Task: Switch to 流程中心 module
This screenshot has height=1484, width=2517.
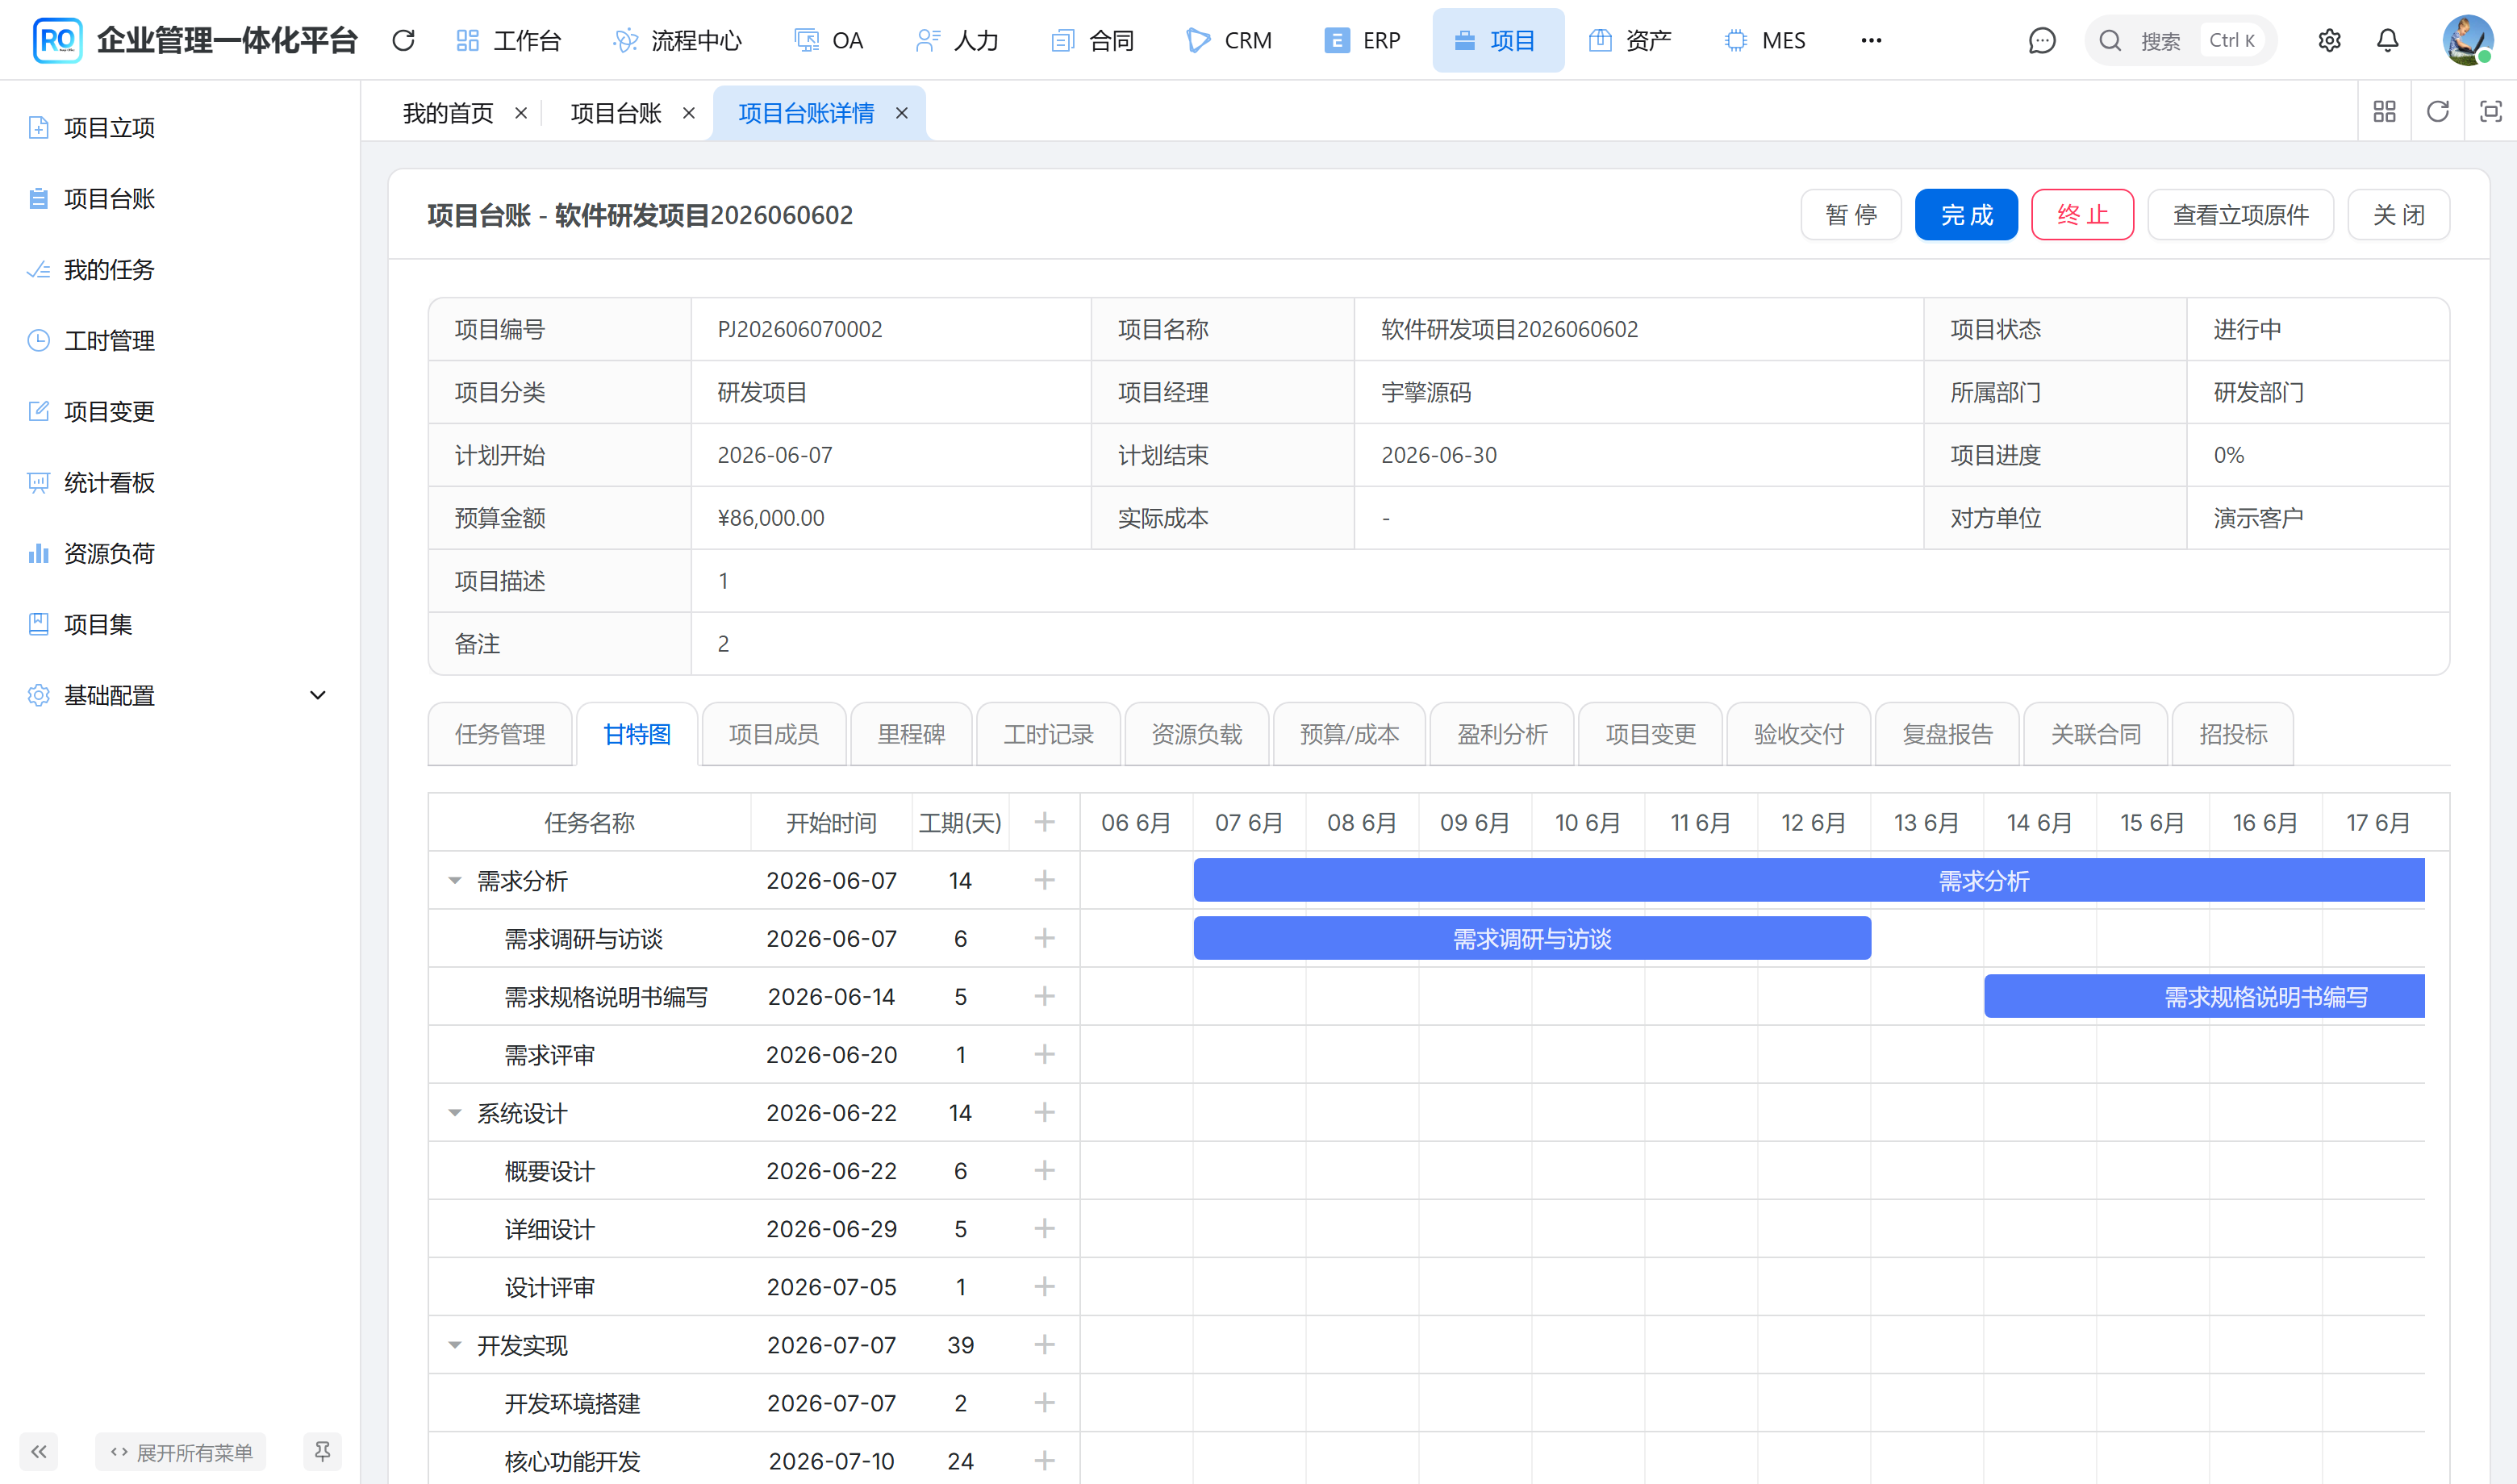Action: coord(677,40)
